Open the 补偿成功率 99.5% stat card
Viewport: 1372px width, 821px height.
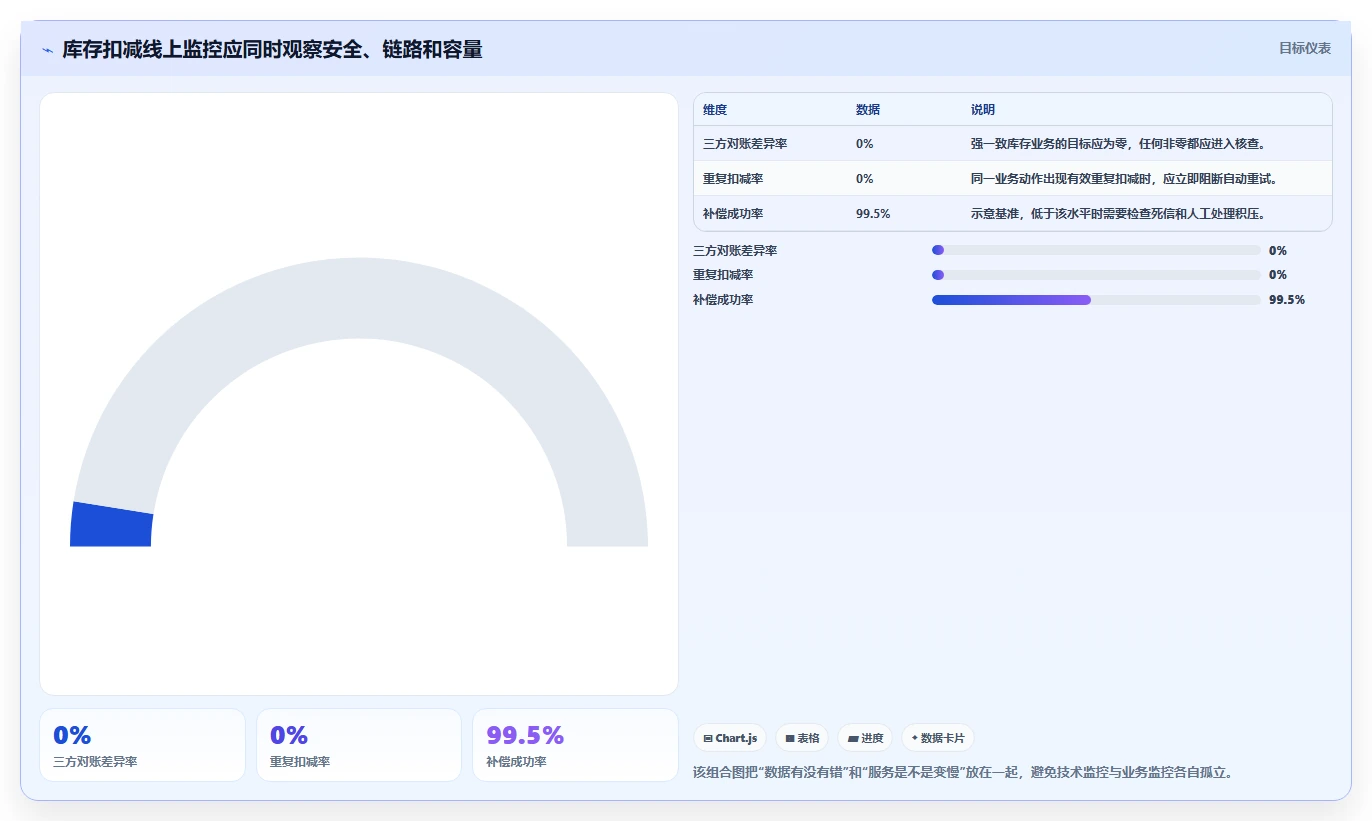coord(575,745)
